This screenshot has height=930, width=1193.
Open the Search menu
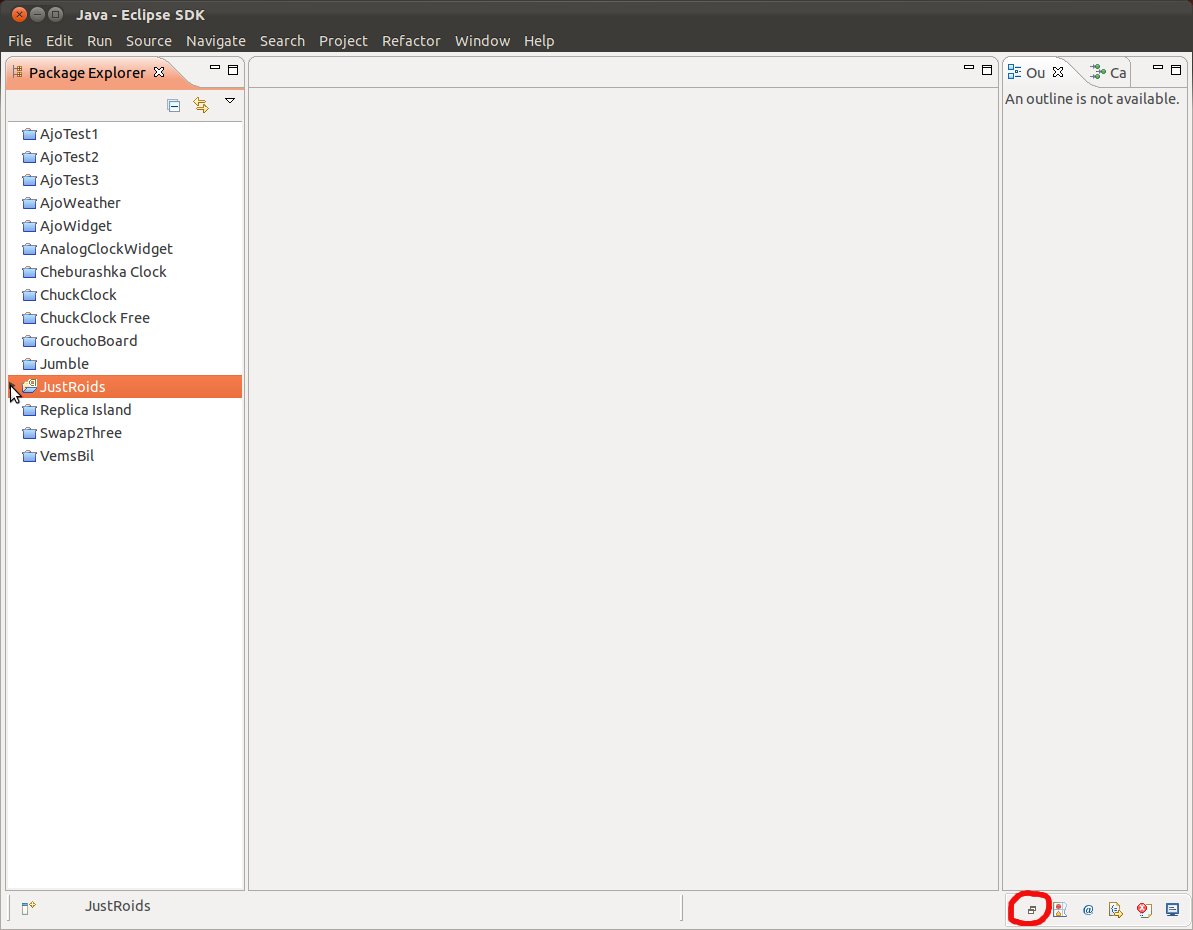(282, 41)
